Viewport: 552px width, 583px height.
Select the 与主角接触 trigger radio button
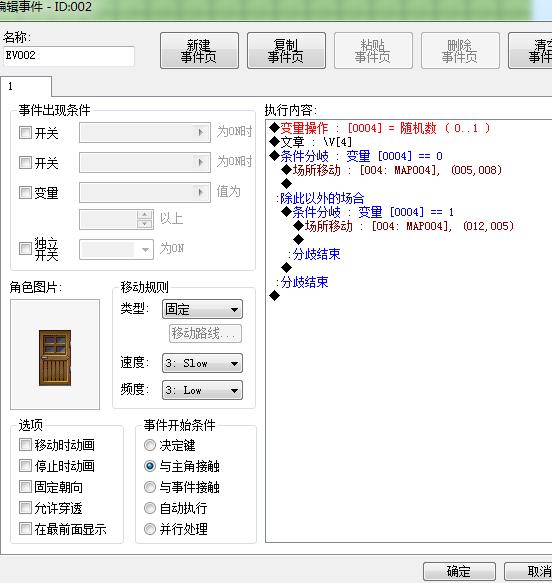[150, 466]
